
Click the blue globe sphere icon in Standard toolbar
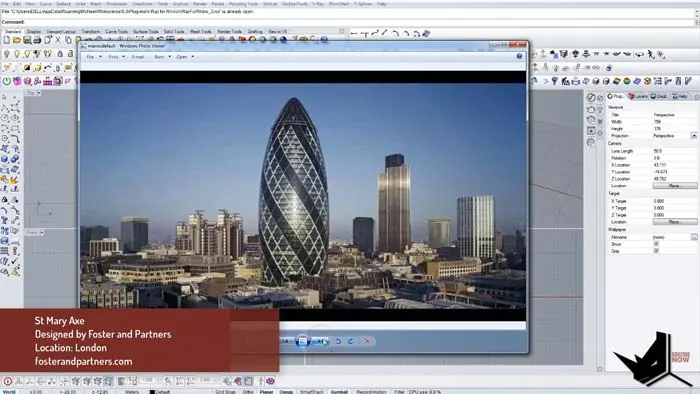tap(283, 40)
